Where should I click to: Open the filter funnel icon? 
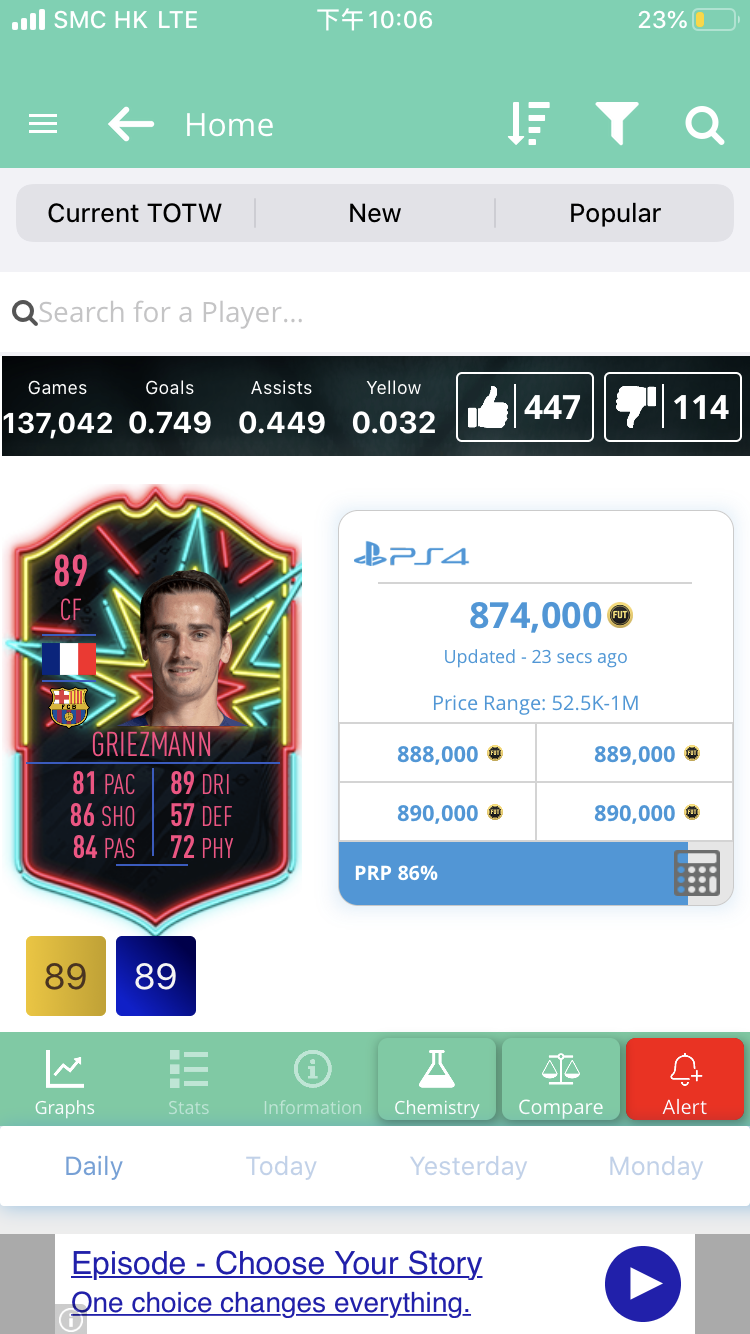(x=617, y=124)
